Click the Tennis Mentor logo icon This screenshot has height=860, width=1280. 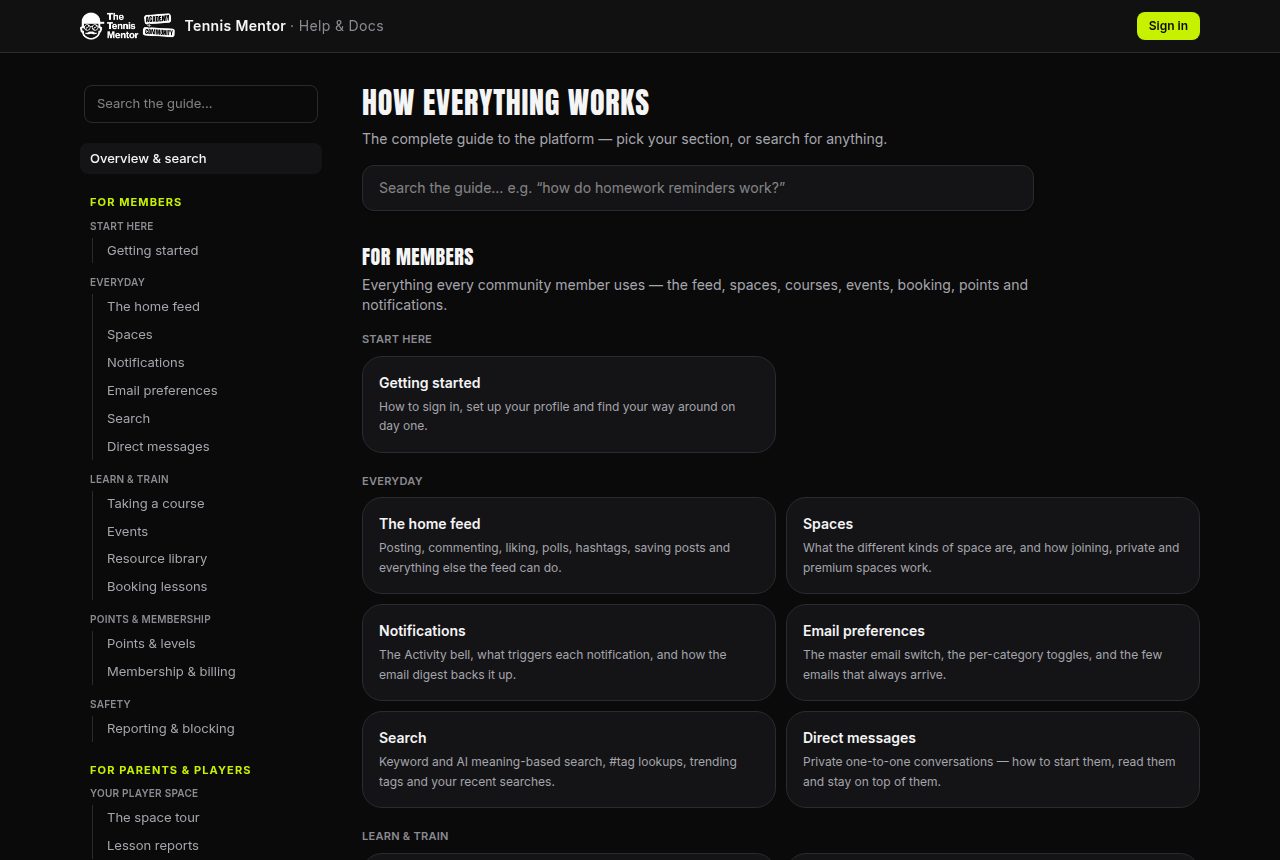click(x=128, y=26)
